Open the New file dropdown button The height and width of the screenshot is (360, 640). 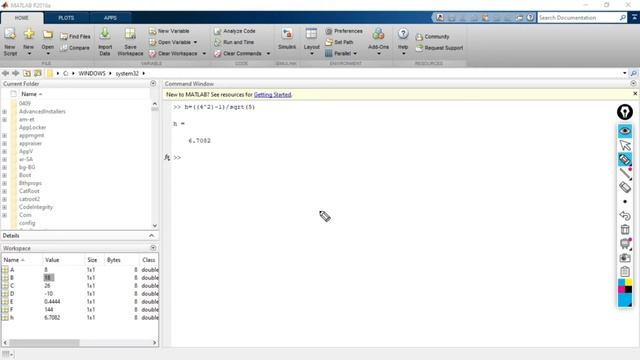[x=29, y=42]
